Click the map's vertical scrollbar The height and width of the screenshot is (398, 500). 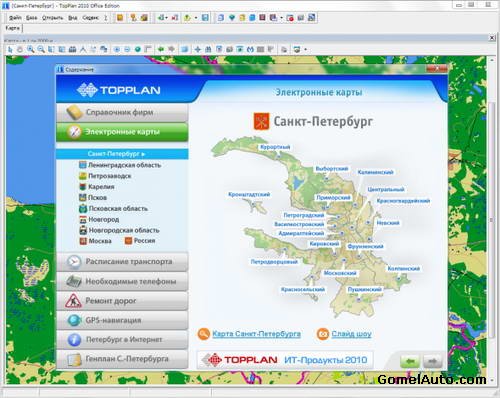[492, 220]
